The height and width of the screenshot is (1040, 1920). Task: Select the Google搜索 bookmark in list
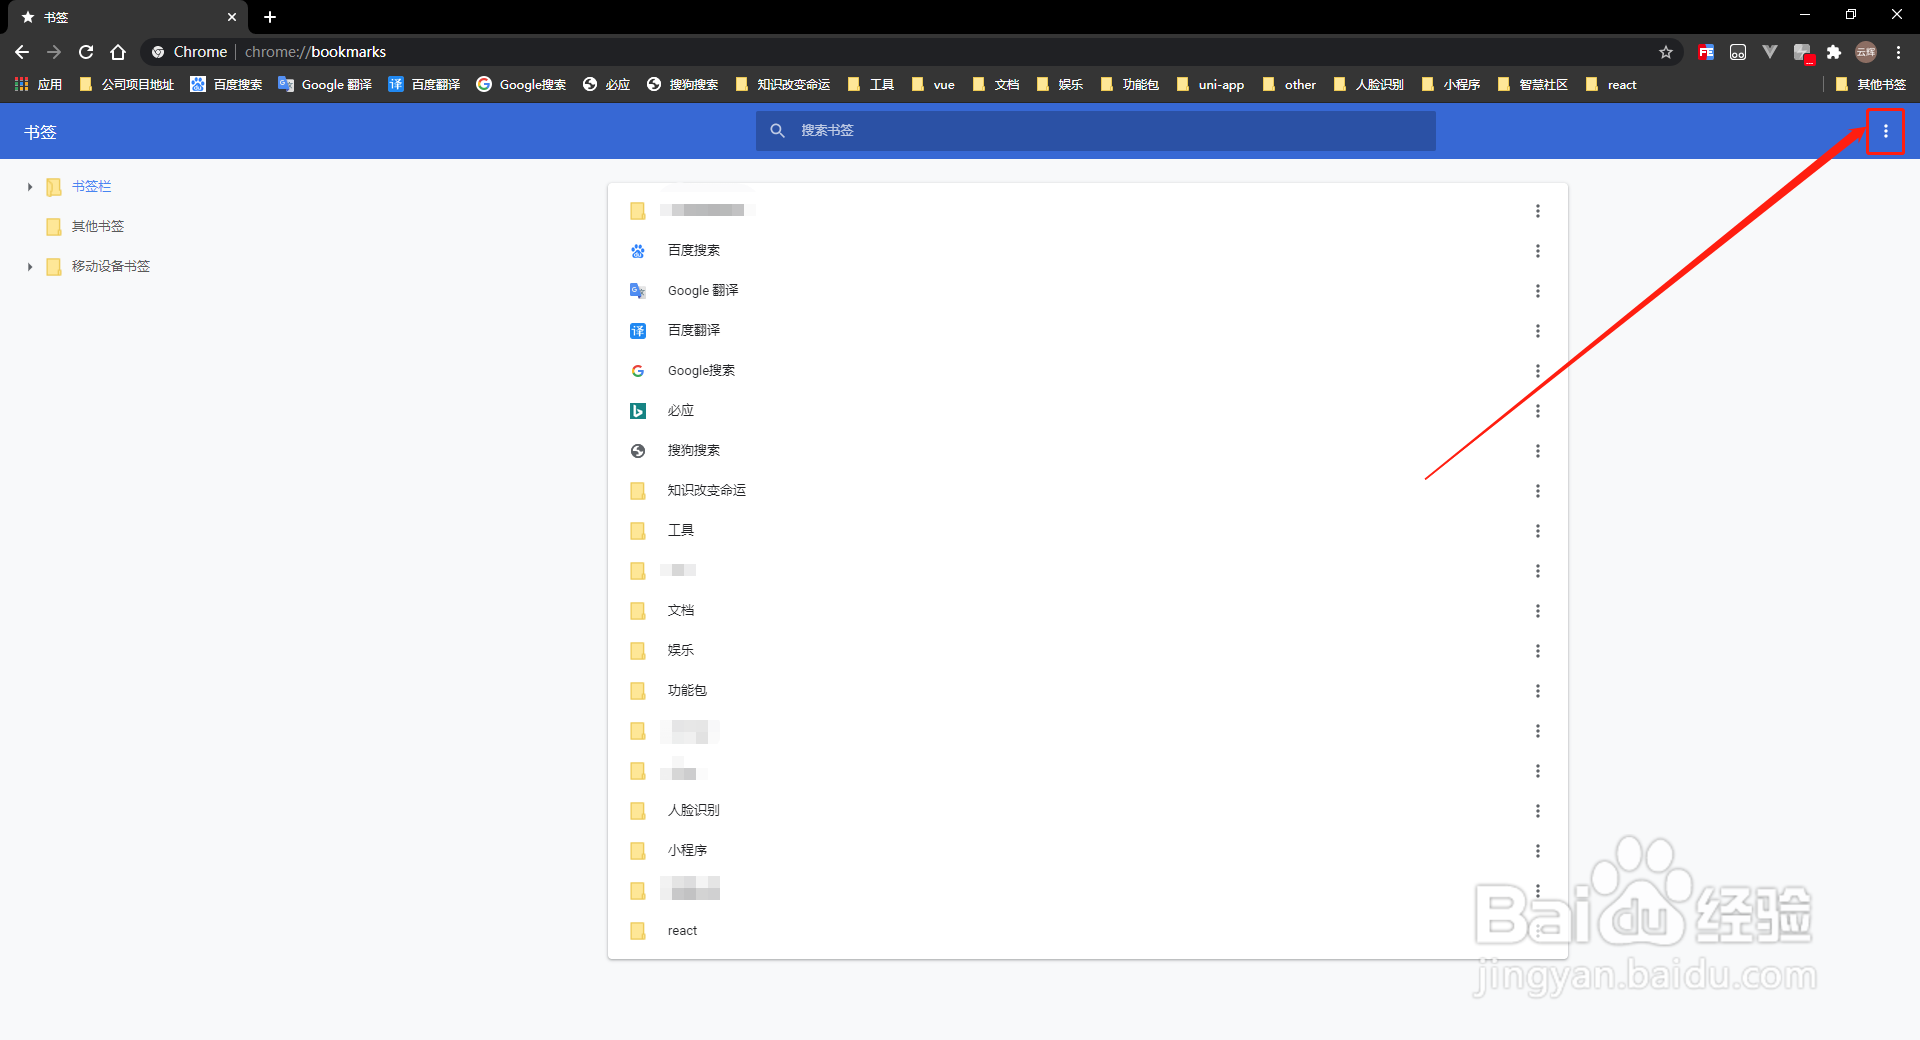(1087, 371)
